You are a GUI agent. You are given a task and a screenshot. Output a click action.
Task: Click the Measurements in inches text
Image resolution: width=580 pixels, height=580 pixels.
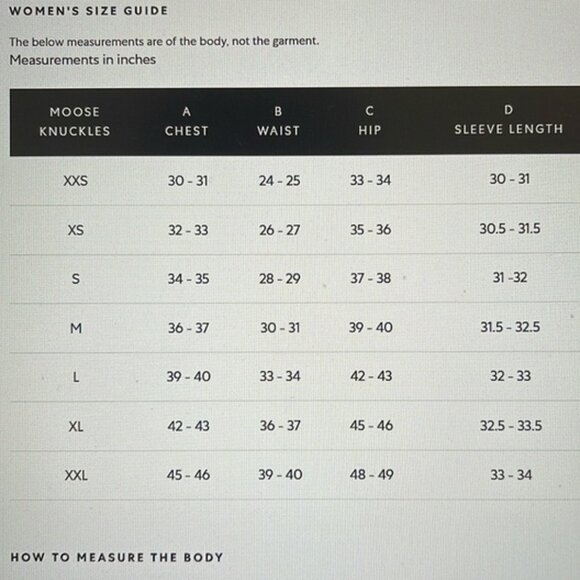pos(82,60)
